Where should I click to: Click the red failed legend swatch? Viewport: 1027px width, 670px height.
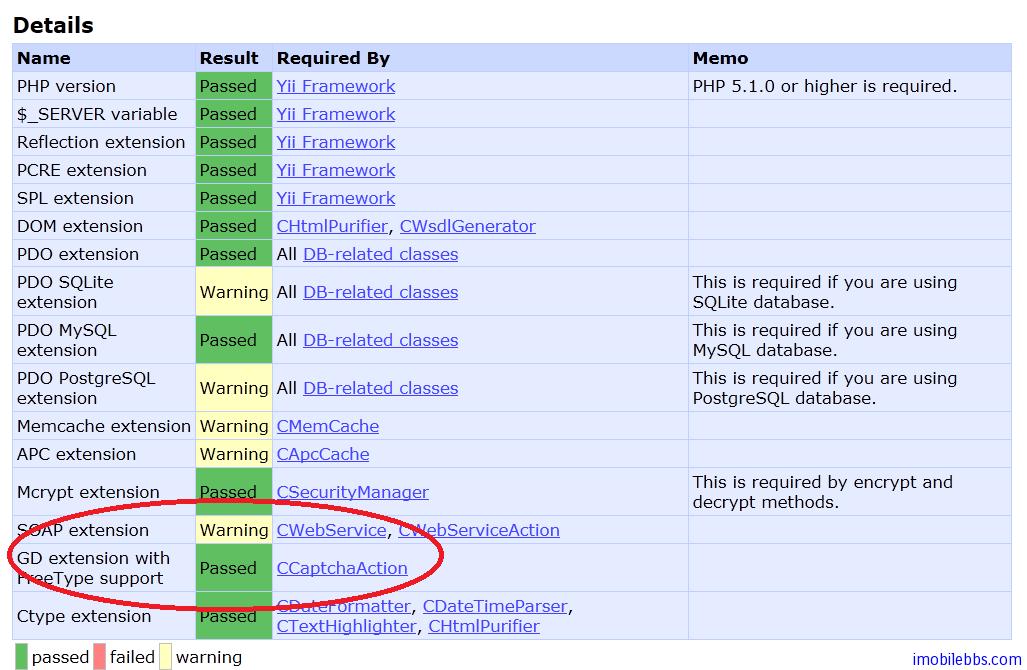pyautogui.click(x=99, y=657)
